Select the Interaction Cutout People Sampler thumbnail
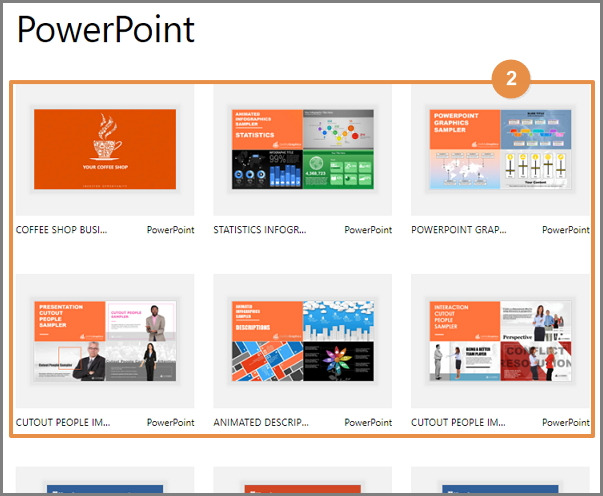The image size is (603, 496). click(500, 341)
